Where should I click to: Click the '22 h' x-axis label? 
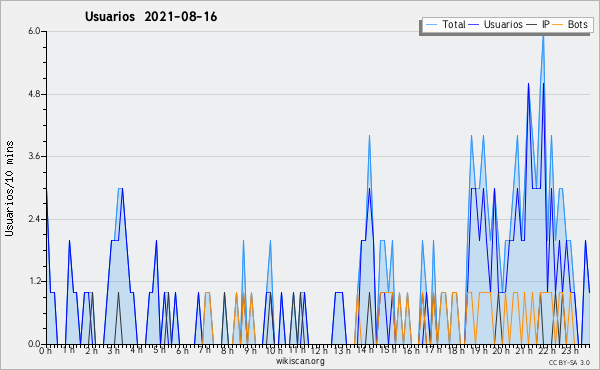click(547, 350)
